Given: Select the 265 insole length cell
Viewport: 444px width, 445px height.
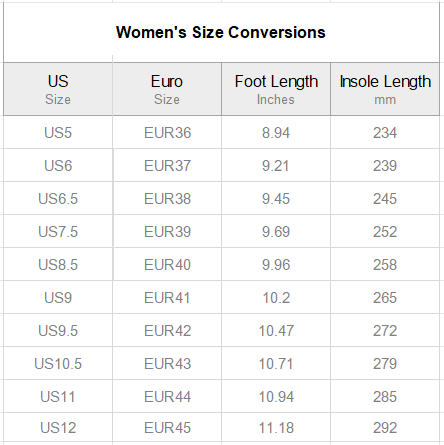Looking at the screenshot, I should pyautogui.click(x=385, y=298).
